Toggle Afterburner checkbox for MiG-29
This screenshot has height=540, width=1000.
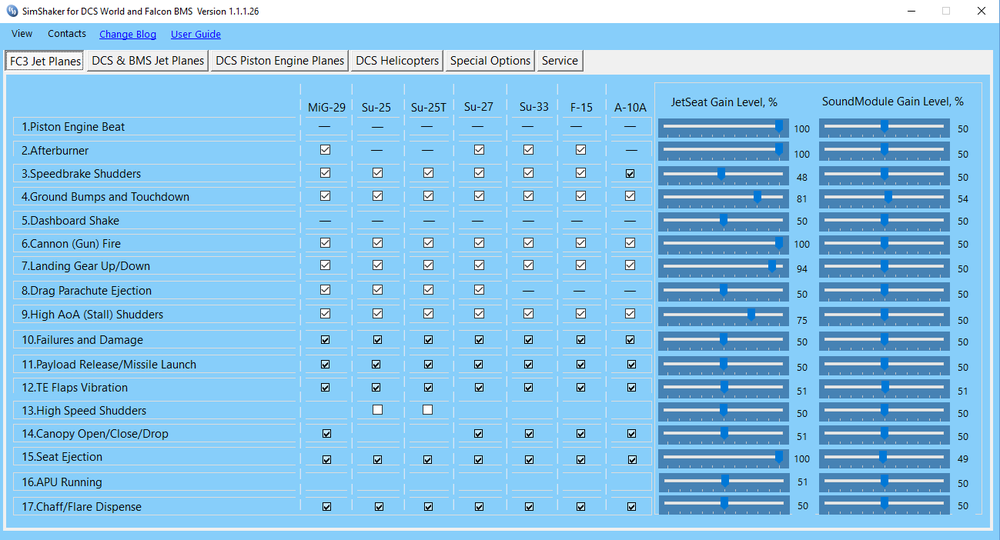325,150
